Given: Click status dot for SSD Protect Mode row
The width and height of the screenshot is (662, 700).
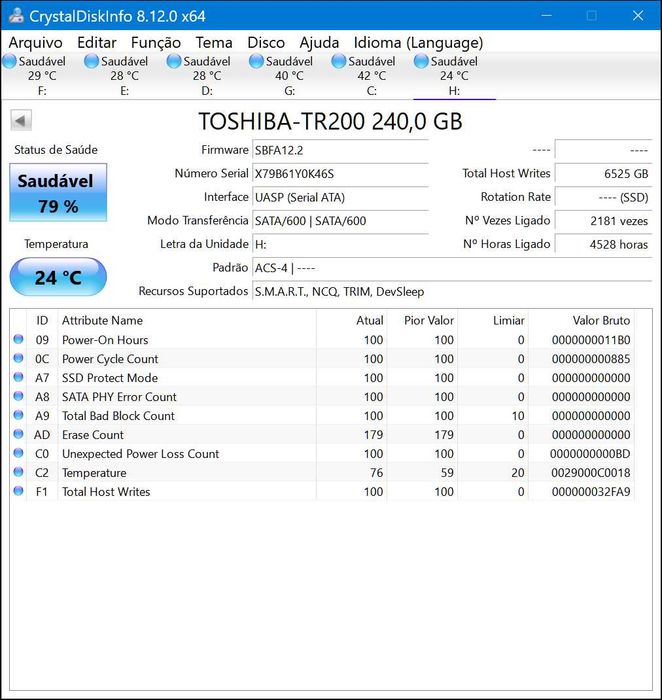Looking at the screenshot, I should coord(18,377).
